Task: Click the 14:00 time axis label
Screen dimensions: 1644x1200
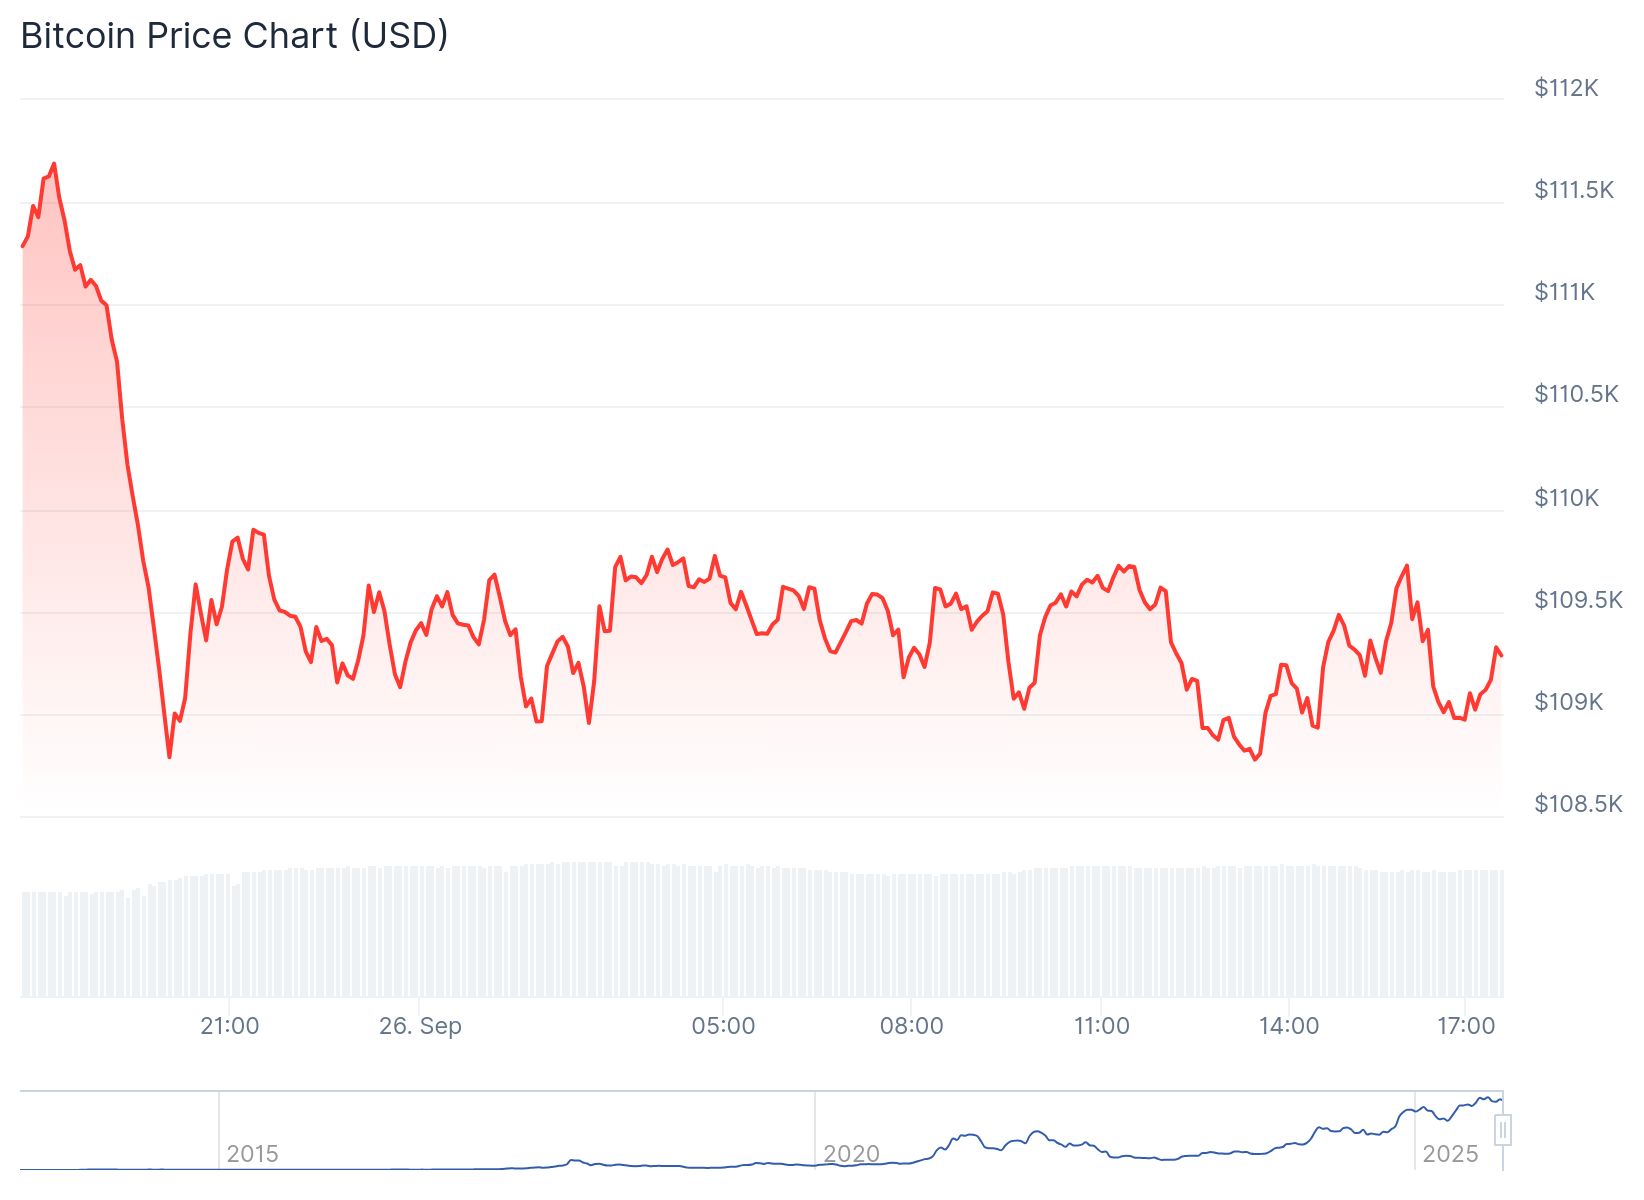Action: pyautogui.click(x=1289, y=1026)
